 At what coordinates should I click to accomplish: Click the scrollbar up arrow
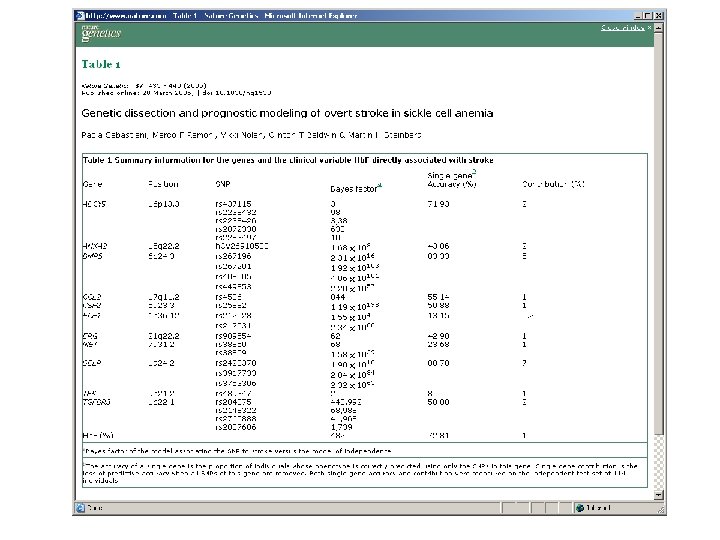point(658,28)
